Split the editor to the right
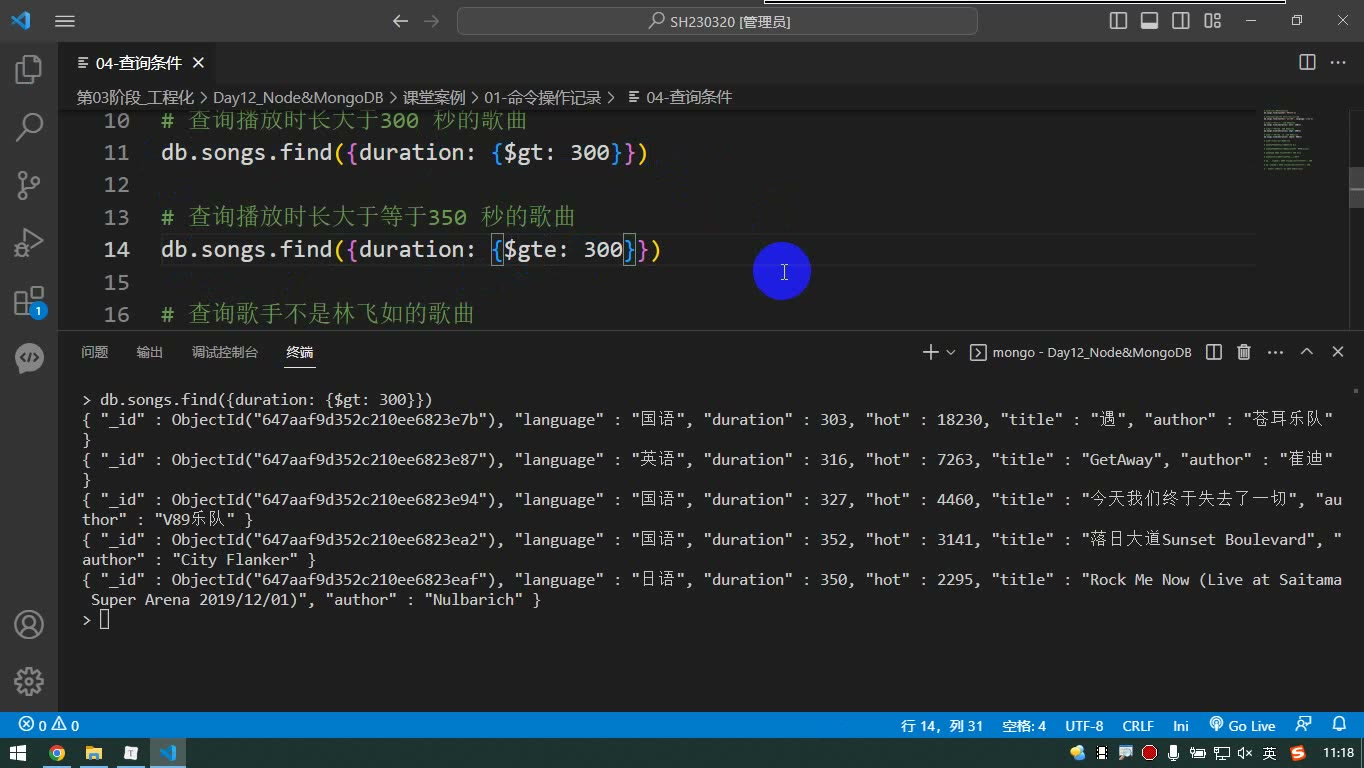The image size is (1364, 768). [x=1307, y=63]
